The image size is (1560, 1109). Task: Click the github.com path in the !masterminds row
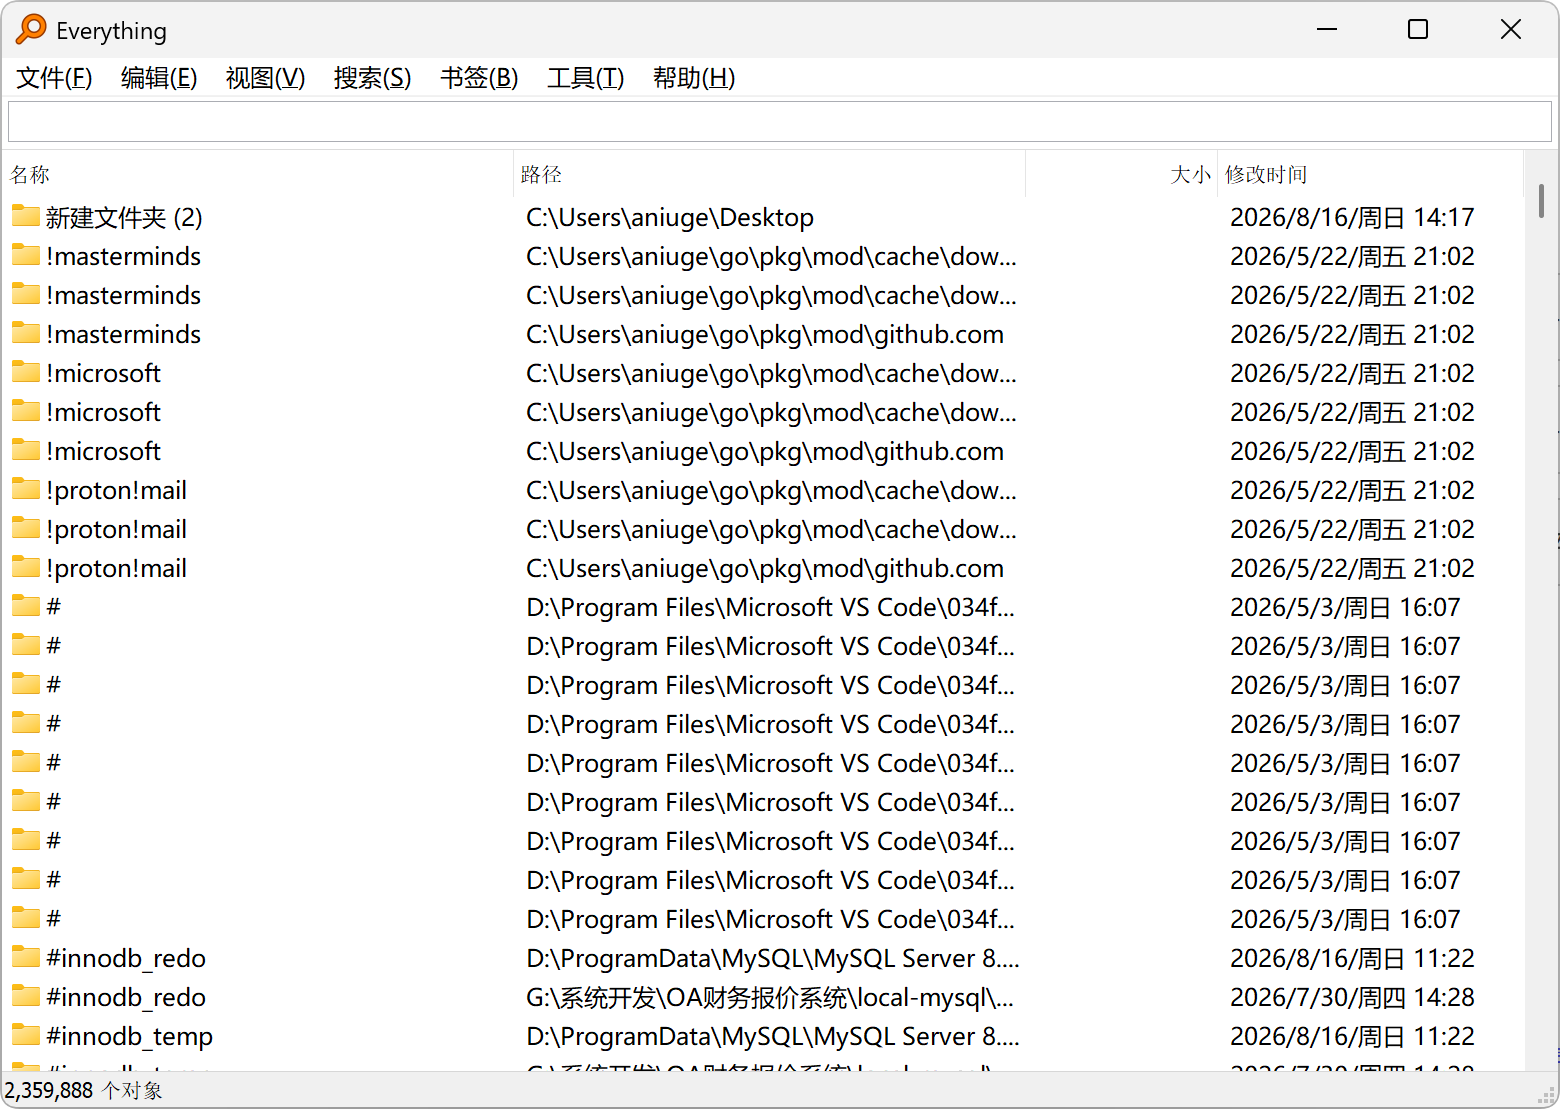[765, 334]
